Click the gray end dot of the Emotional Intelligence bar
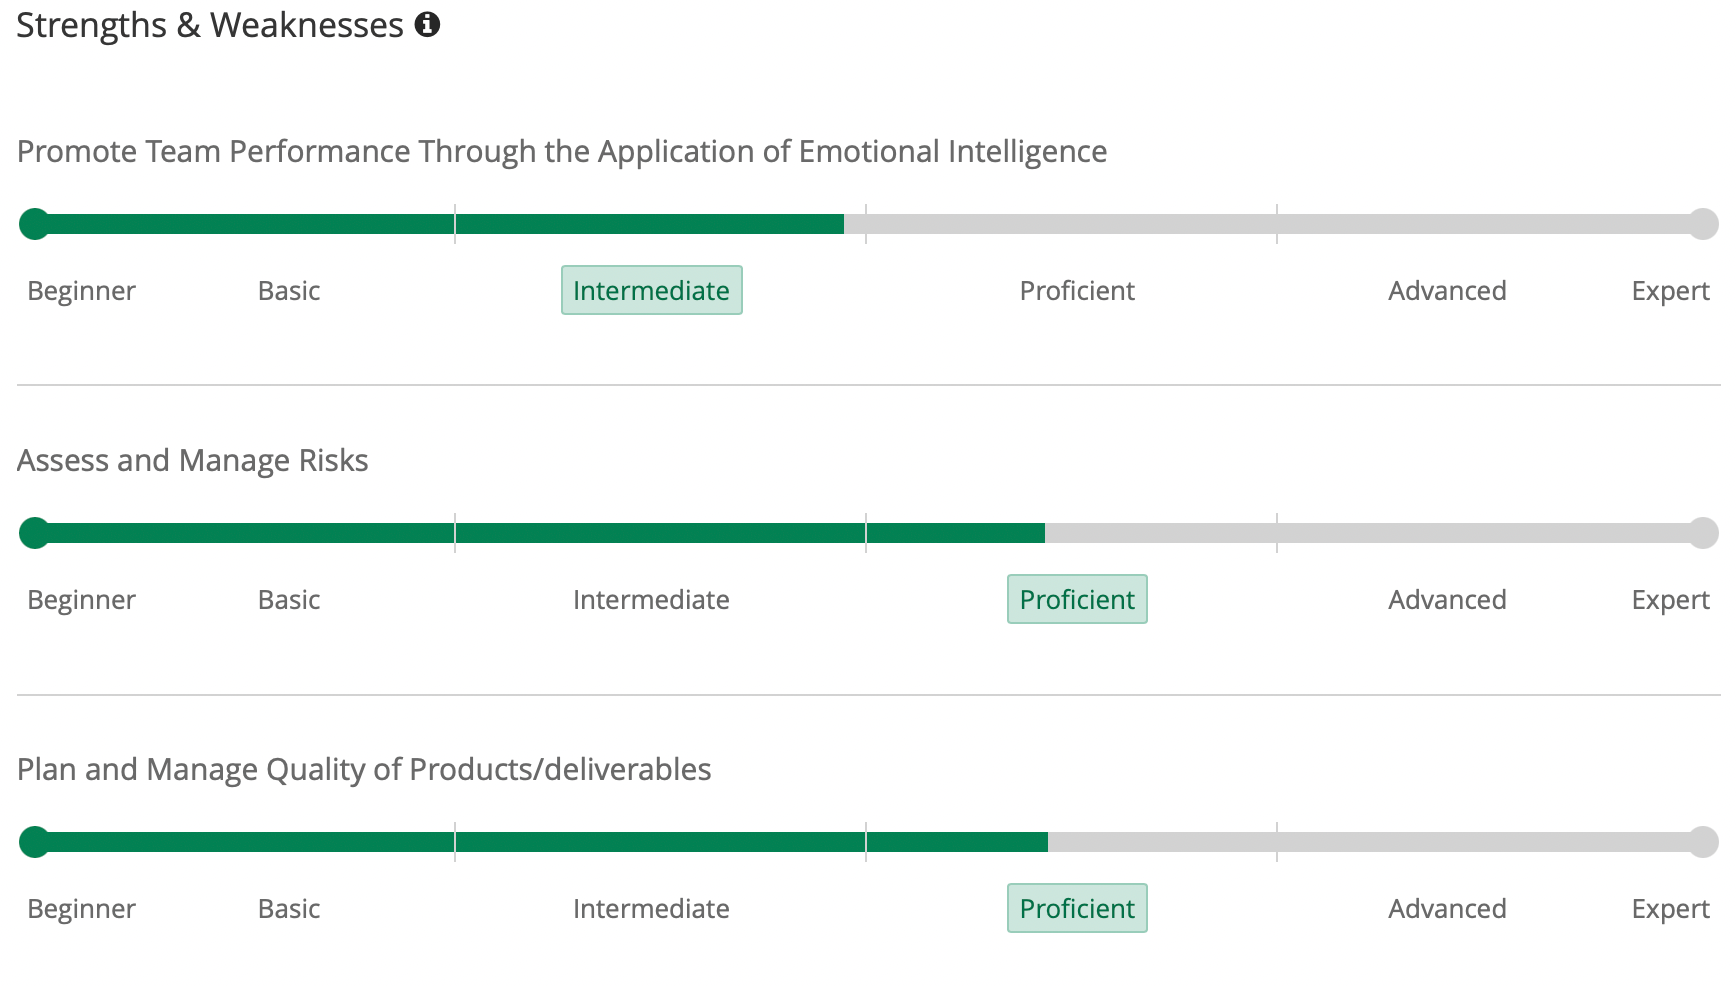1736x986 pixels. (x=1703, y=224)
